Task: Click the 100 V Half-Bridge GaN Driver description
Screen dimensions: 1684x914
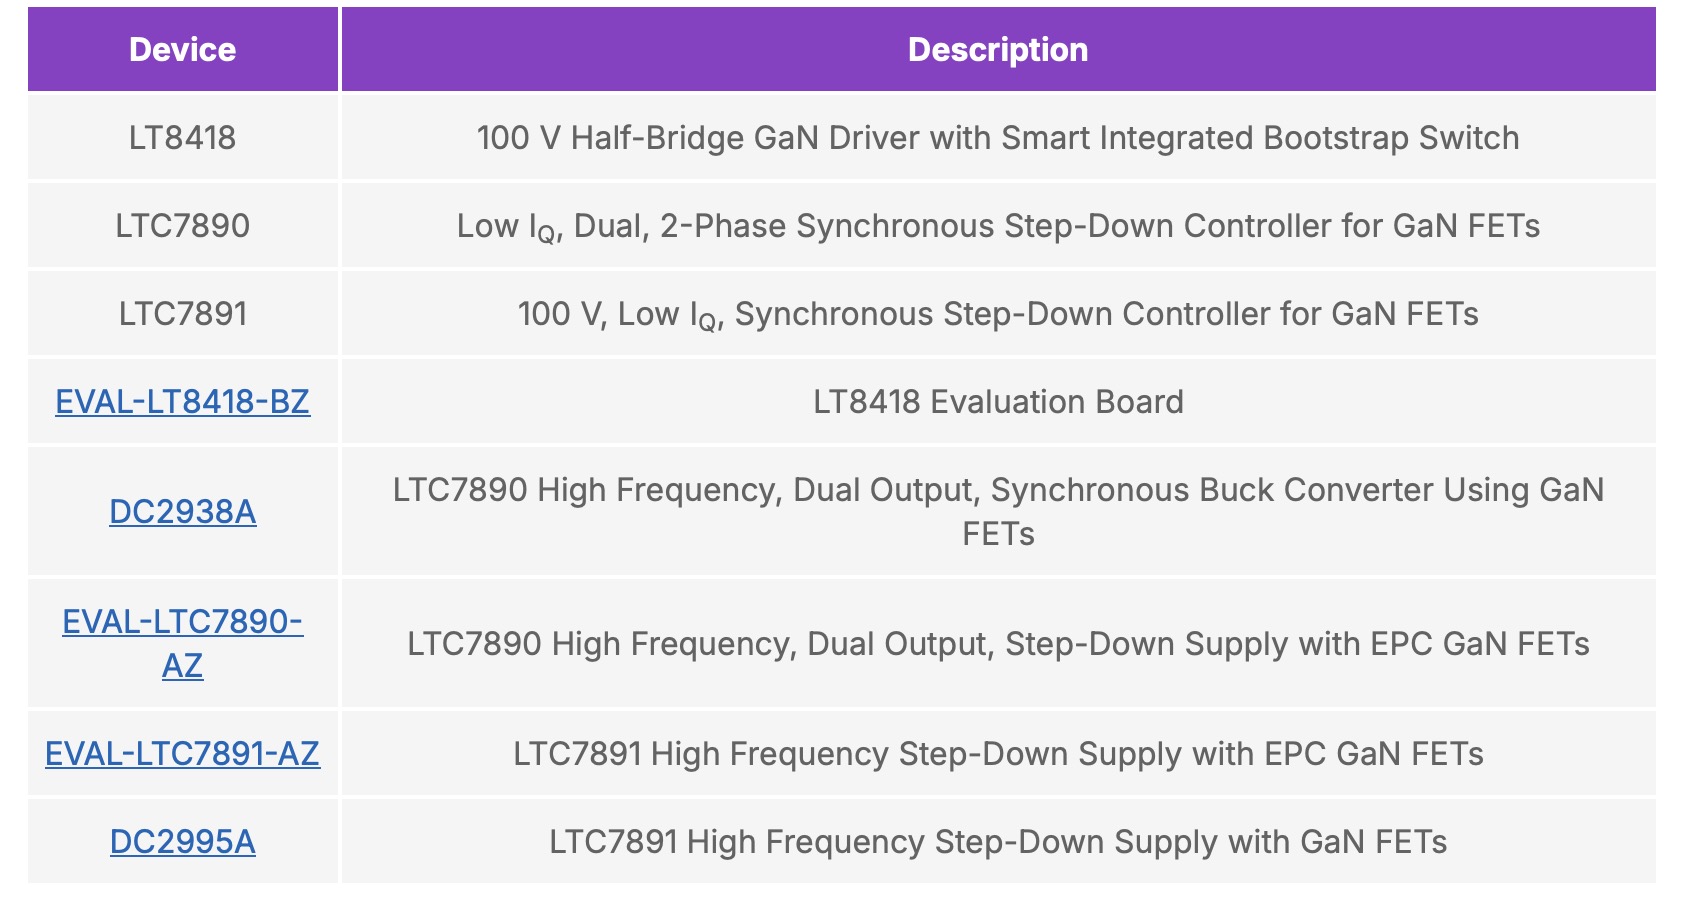Action: pos(997,138)
